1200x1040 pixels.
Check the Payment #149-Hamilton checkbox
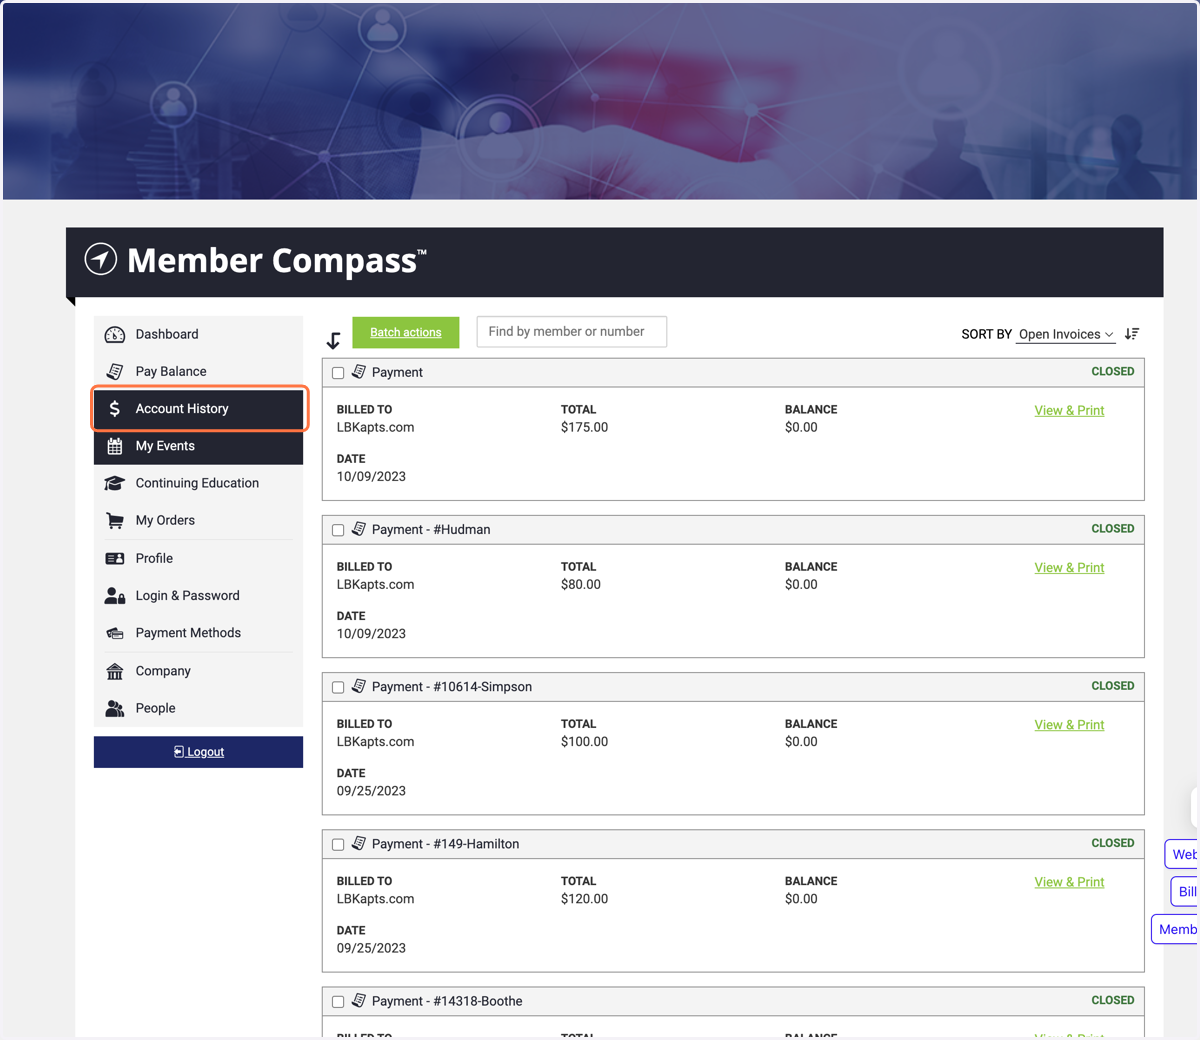coord(338,844)
